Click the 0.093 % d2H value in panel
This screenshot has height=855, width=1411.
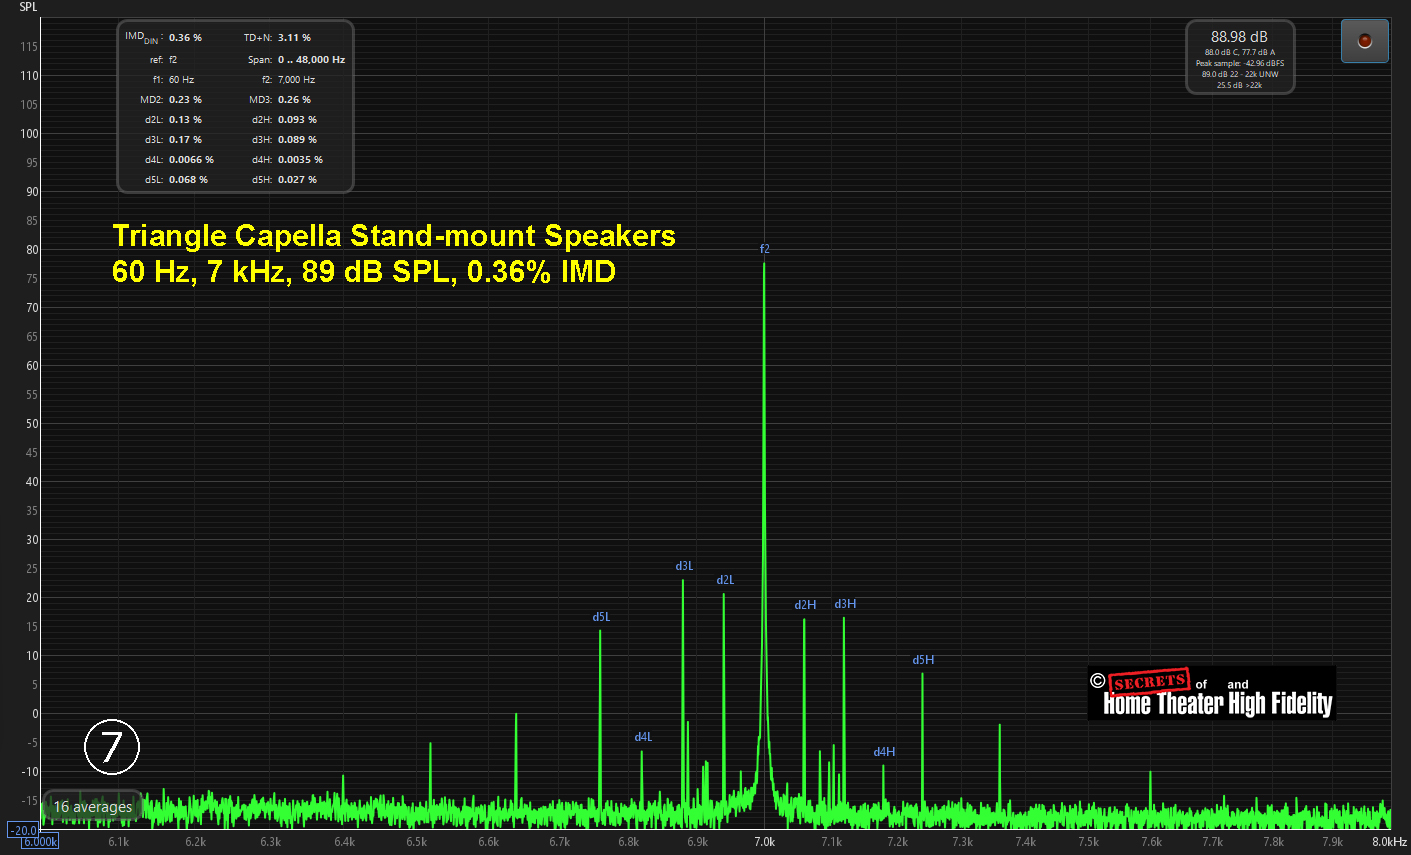[x=297, y=120]
